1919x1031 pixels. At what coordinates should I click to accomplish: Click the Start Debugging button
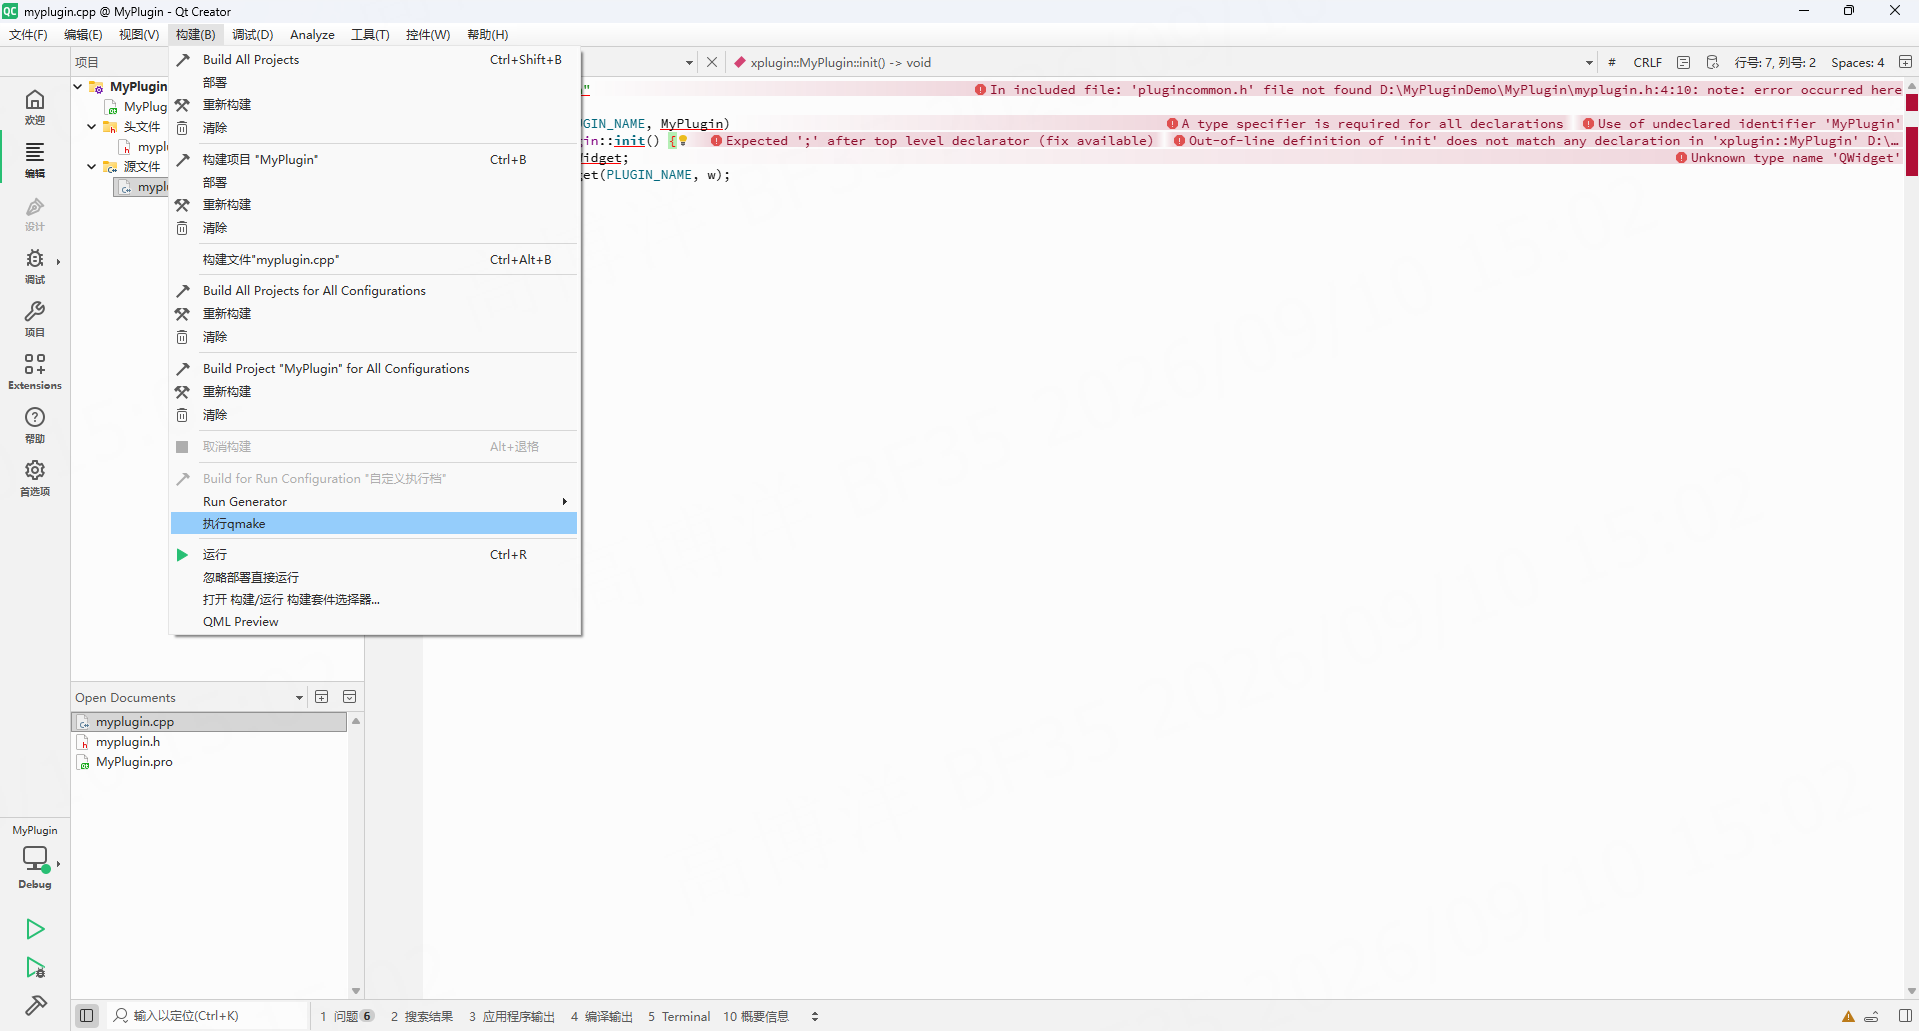(x=35, y=968)
